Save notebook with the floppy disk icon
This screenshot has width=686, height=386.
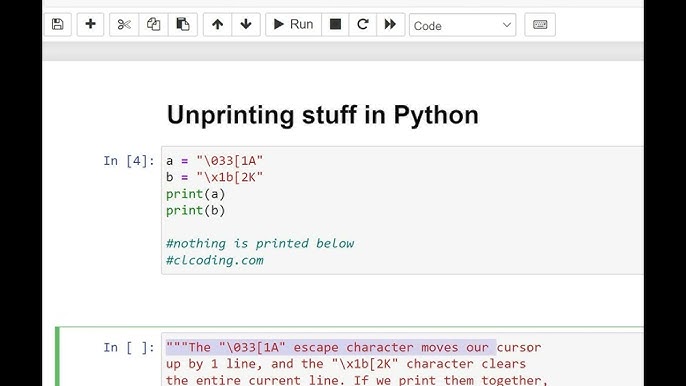[x=58, y=25]
